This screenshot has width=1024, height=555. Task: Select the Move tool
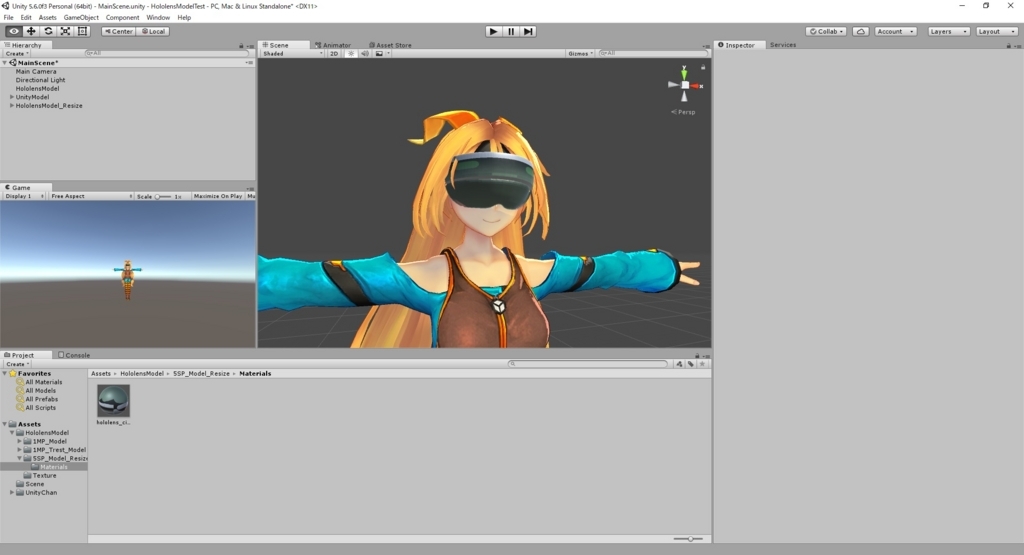coord(31,31)
